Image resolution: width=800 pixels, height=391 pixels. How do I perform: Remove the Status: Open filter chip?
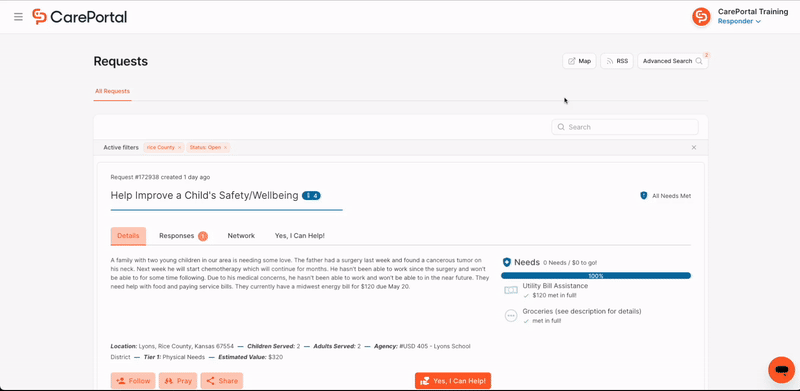coord(226,148)
